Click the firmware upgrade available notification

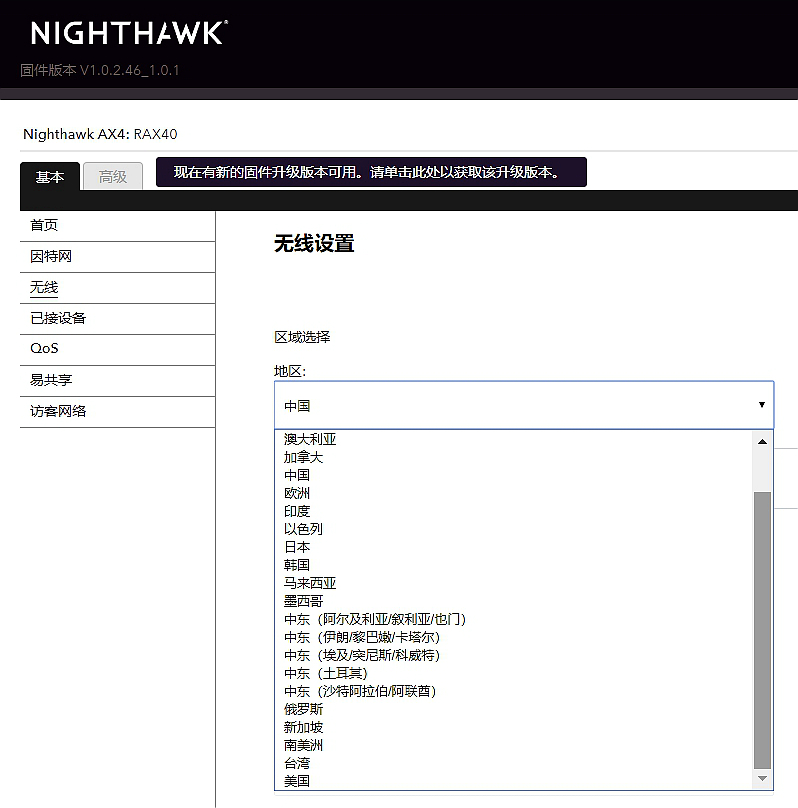(x=371, y=172)
